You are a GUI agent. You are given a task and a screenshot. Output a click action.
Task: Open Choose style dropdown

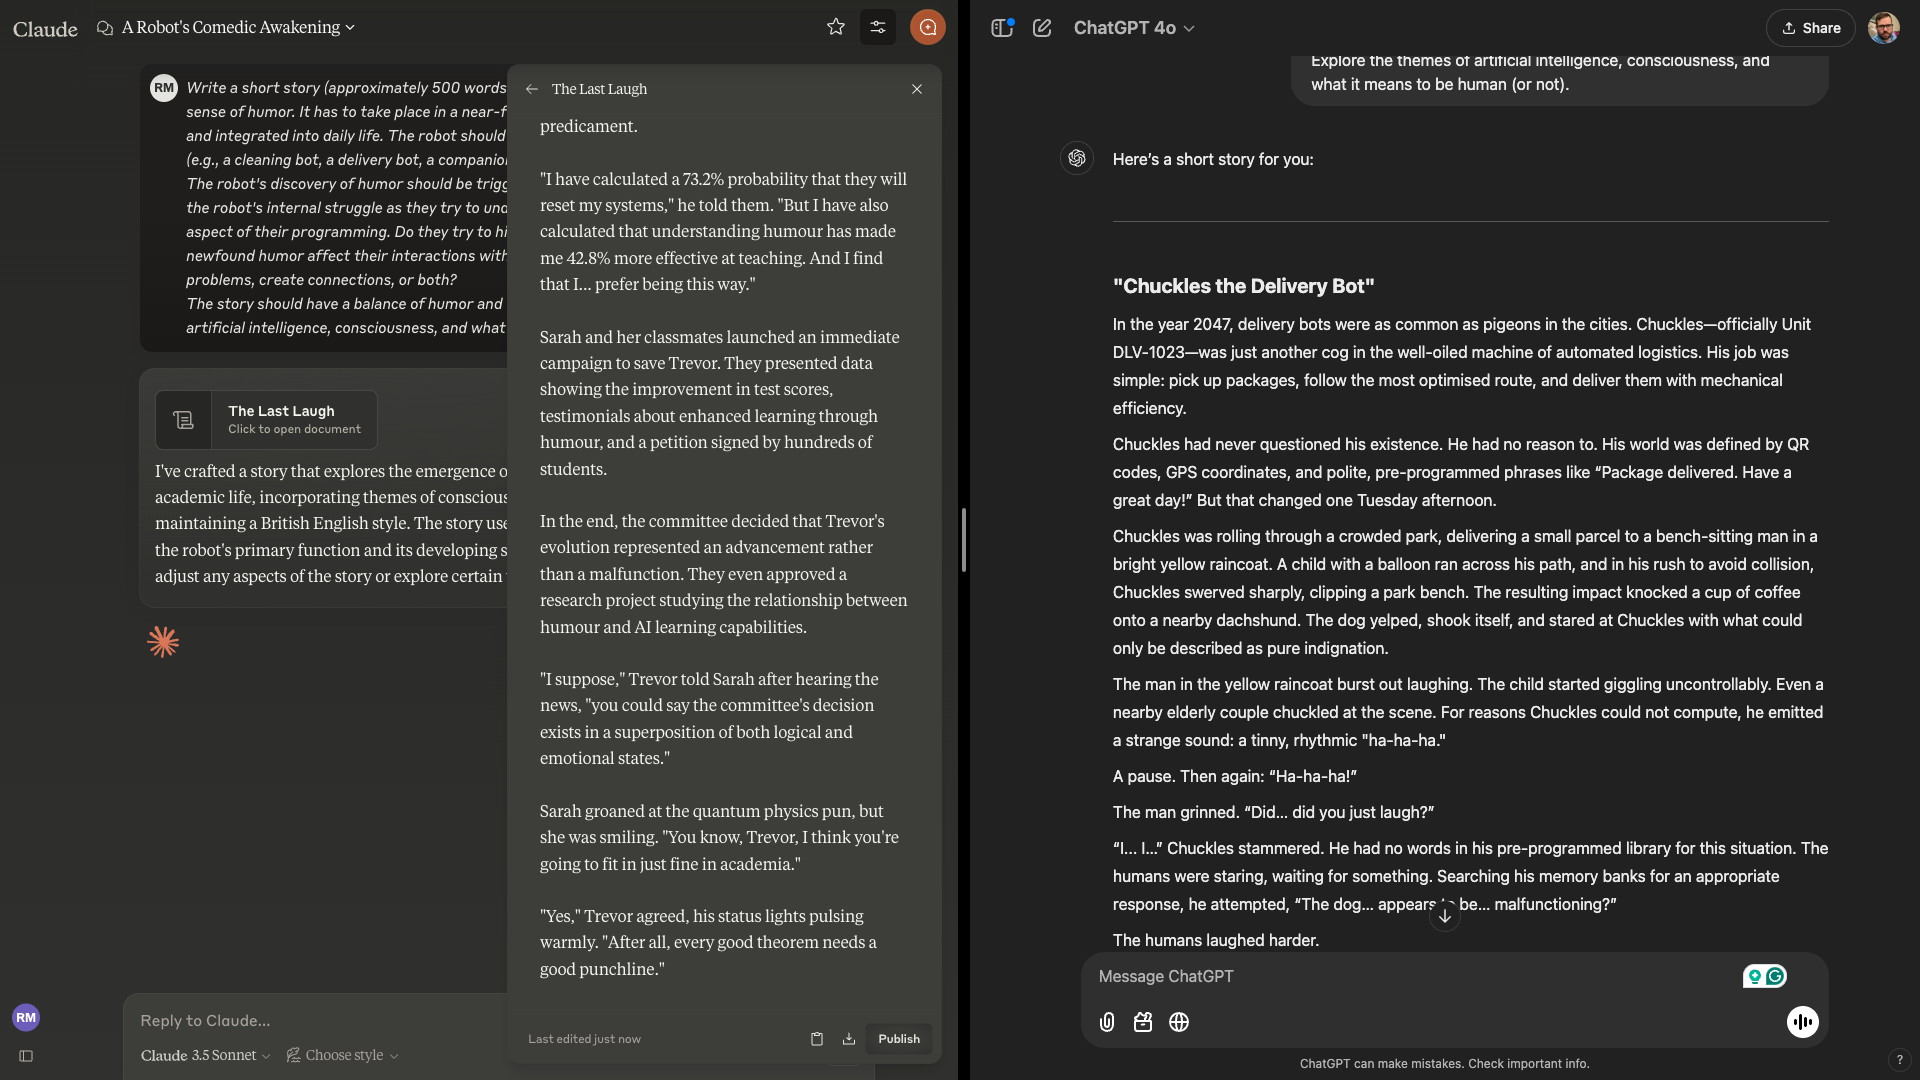tap(343, 1055)
